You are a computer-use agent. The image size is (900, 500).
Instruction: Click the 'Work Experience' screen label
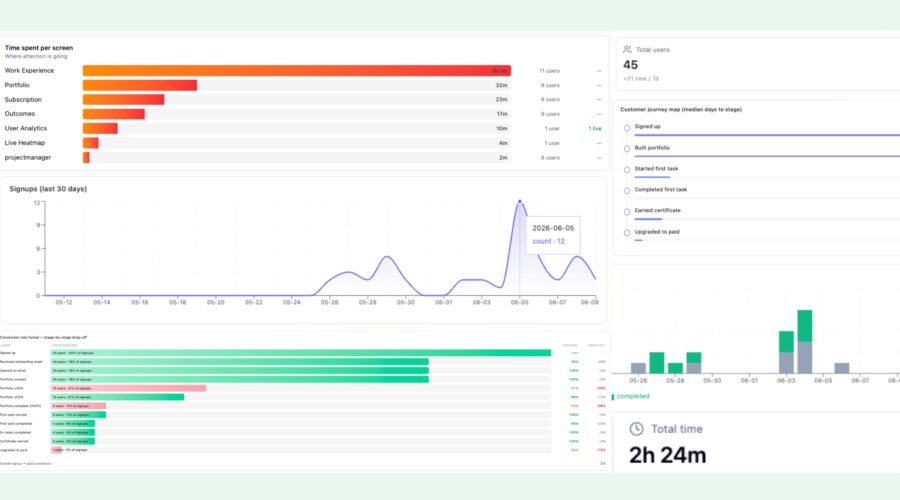tap(29, 71)
